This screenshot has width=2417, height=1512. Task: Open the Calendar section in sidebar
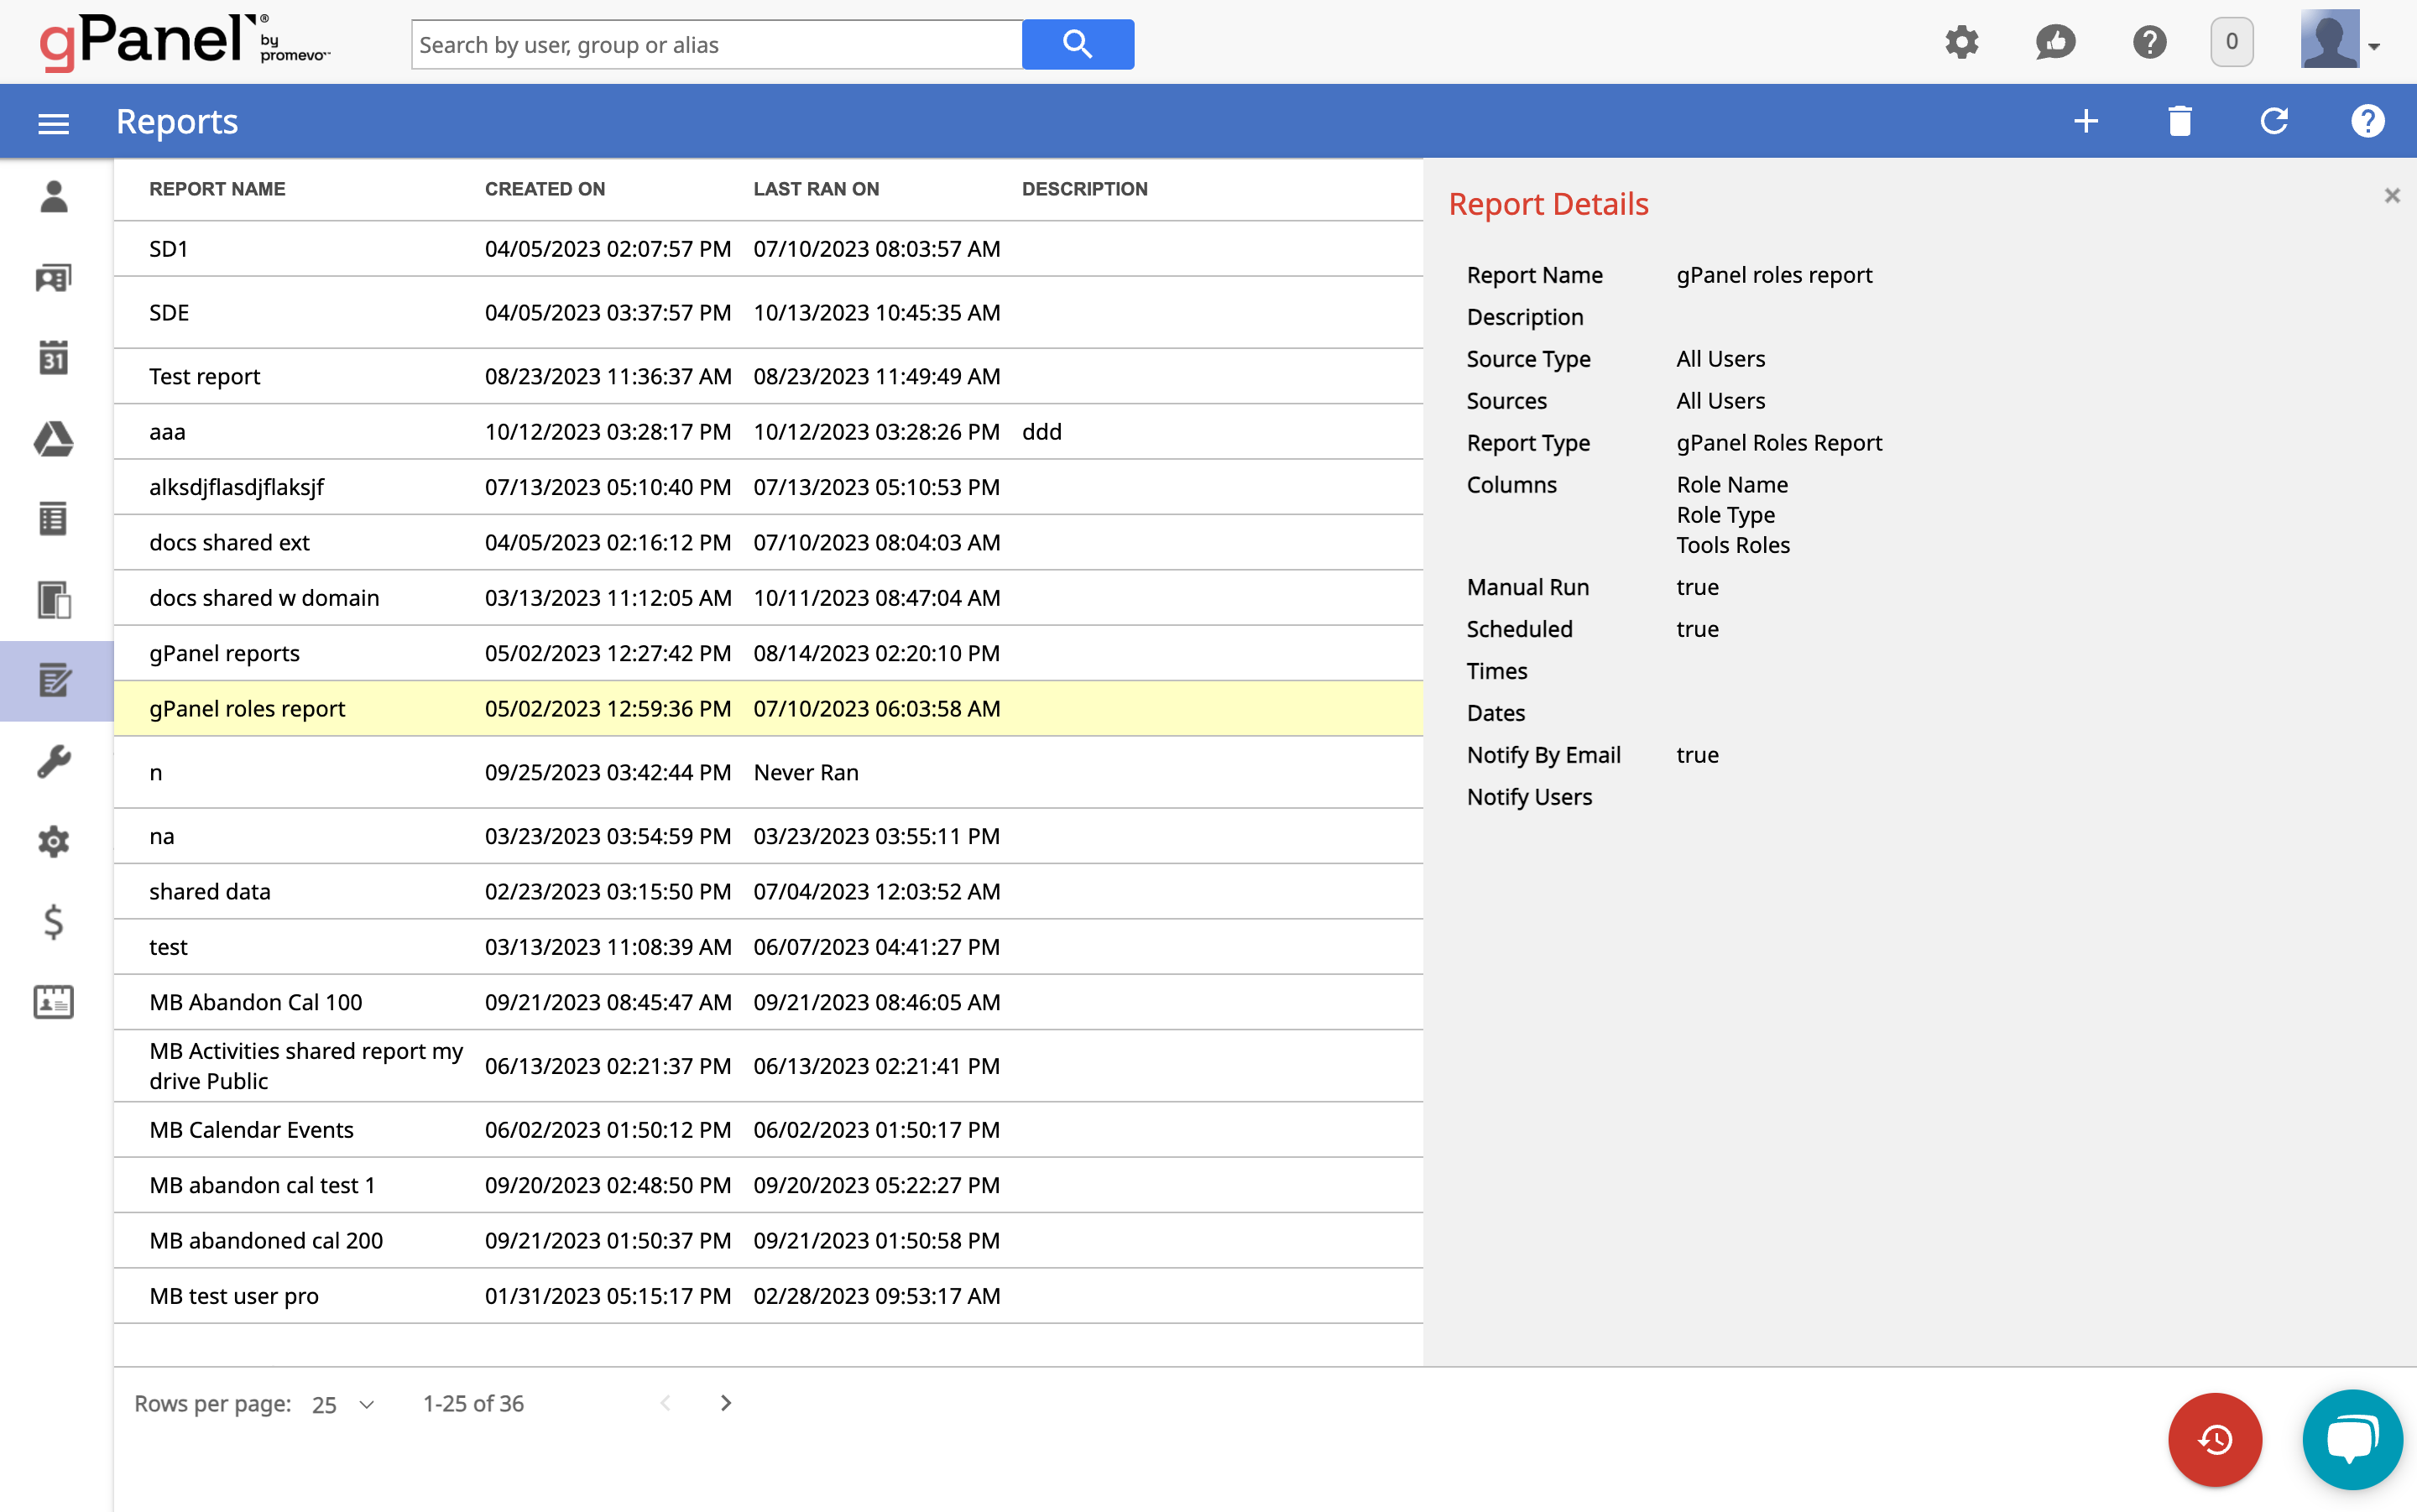54,357
